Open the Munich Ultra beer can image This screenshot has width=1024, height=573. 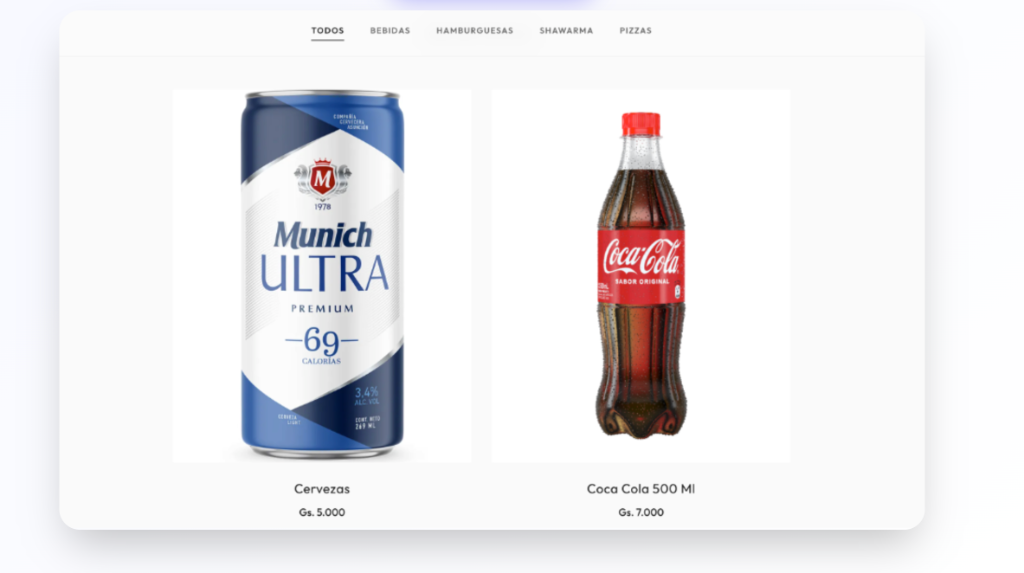[x=322, y=276]
